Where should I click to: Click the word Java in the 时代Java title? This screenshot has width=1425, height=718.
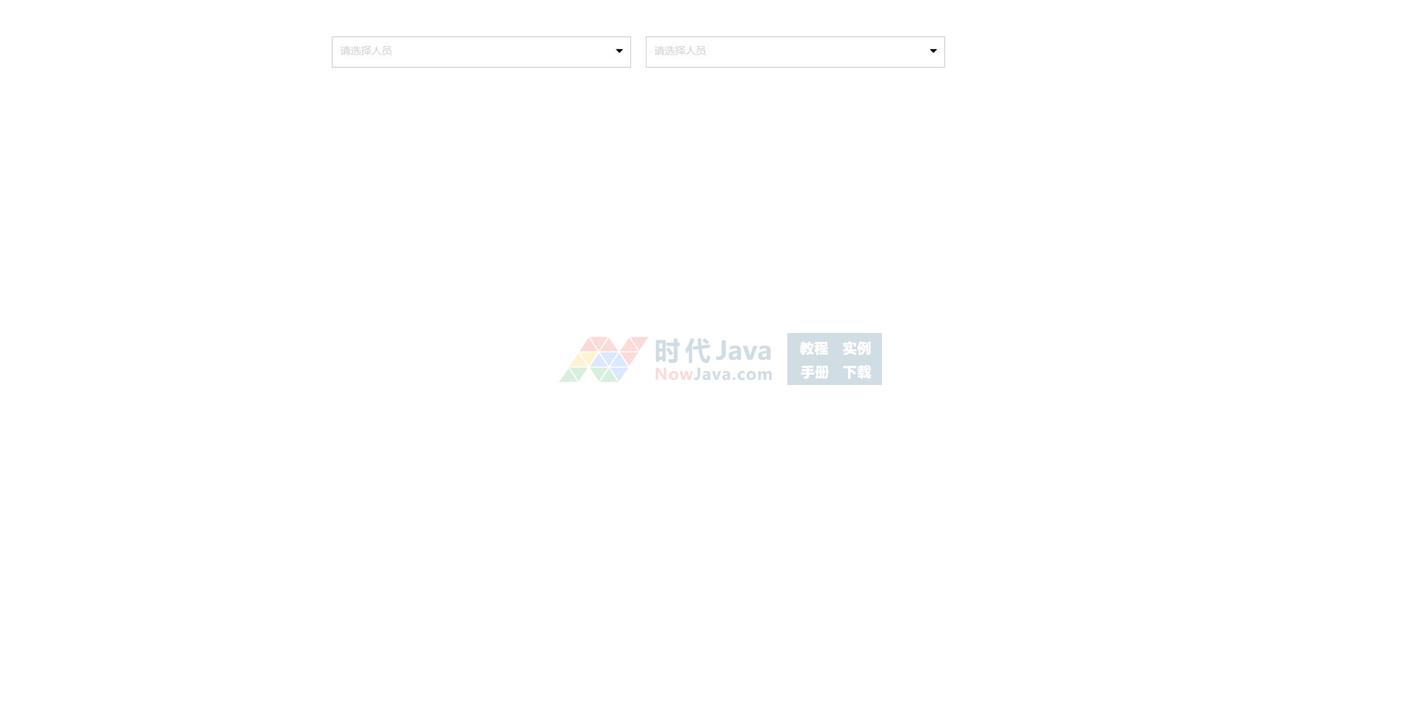tap(742, 351)
